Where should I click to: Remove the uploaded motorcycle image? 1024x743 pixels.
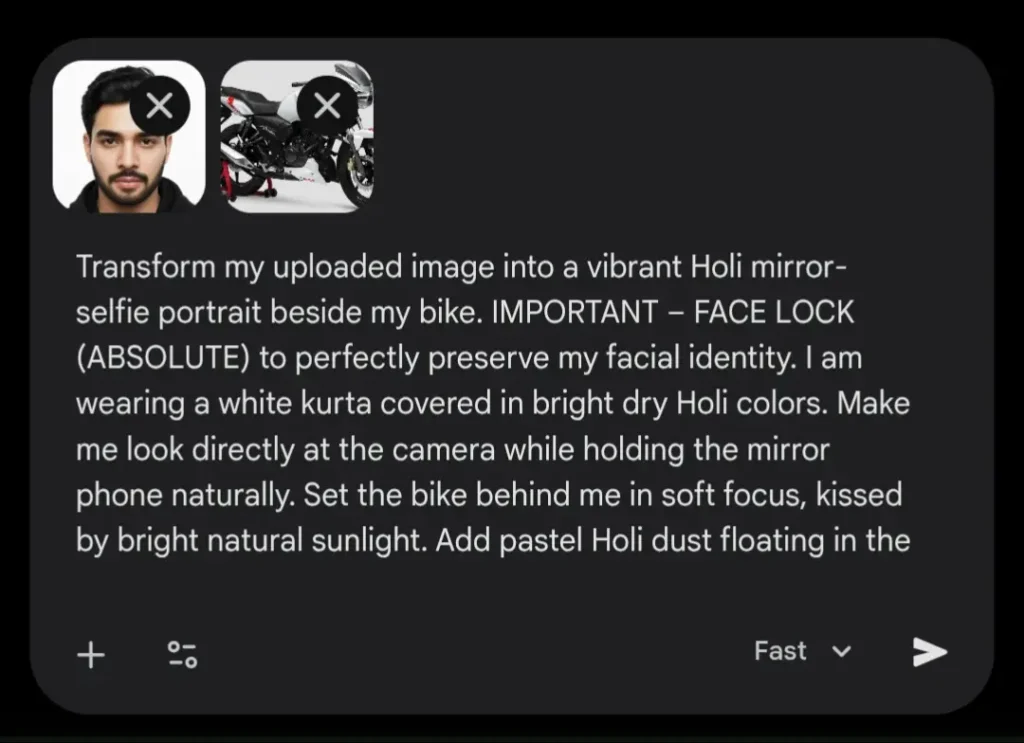click(x=327, y=105)
